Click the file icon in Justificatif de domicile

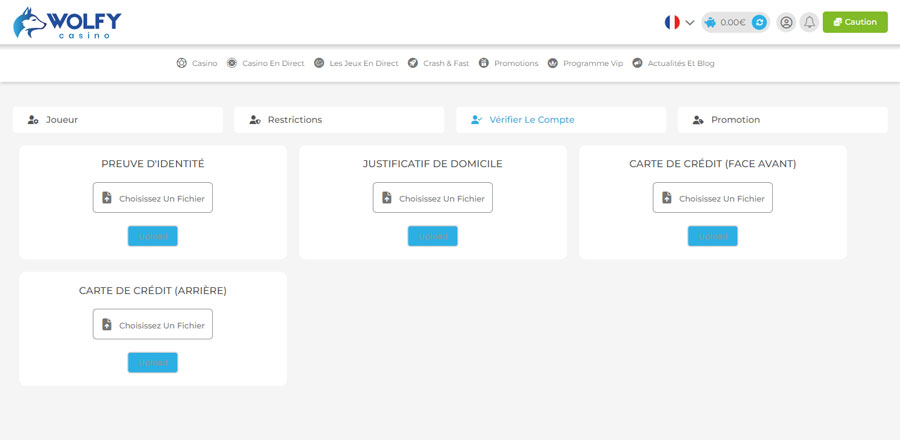(387, 198)
